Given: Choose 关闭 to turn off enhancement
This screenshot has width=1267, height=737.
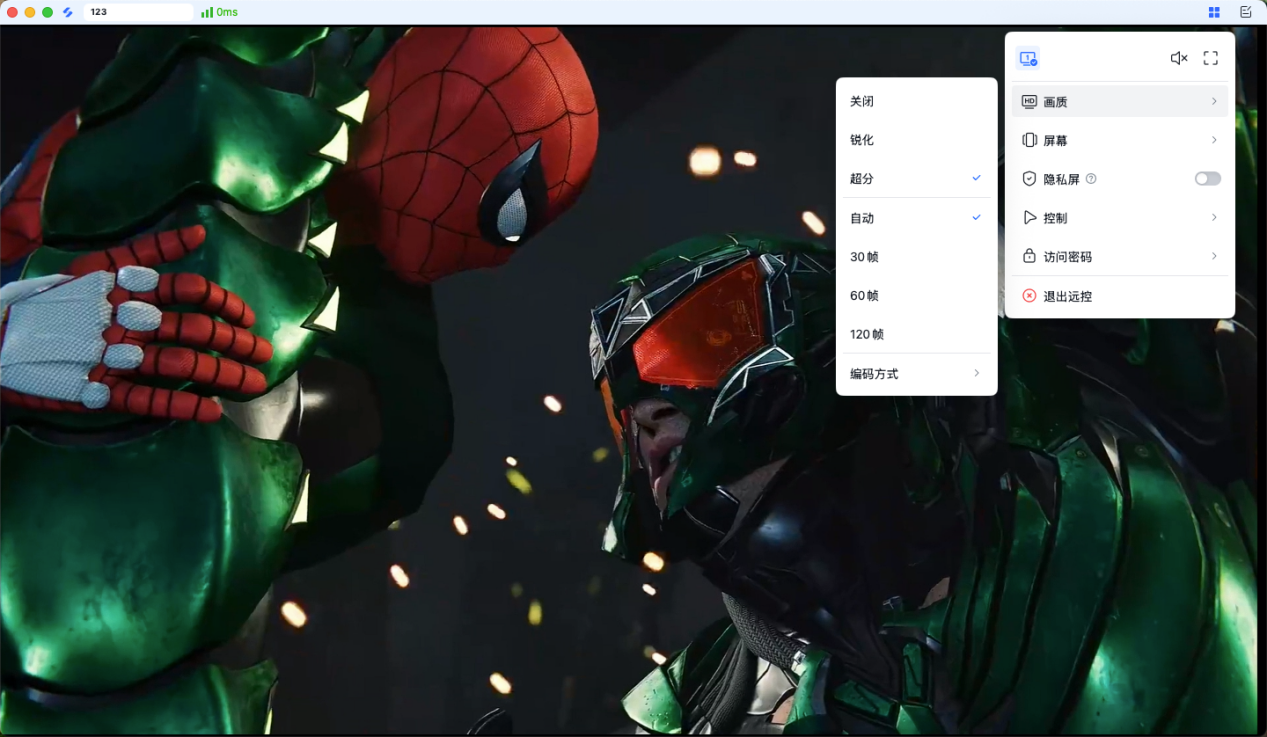Looking at the screenshot, I should click(x=916, y=101).
